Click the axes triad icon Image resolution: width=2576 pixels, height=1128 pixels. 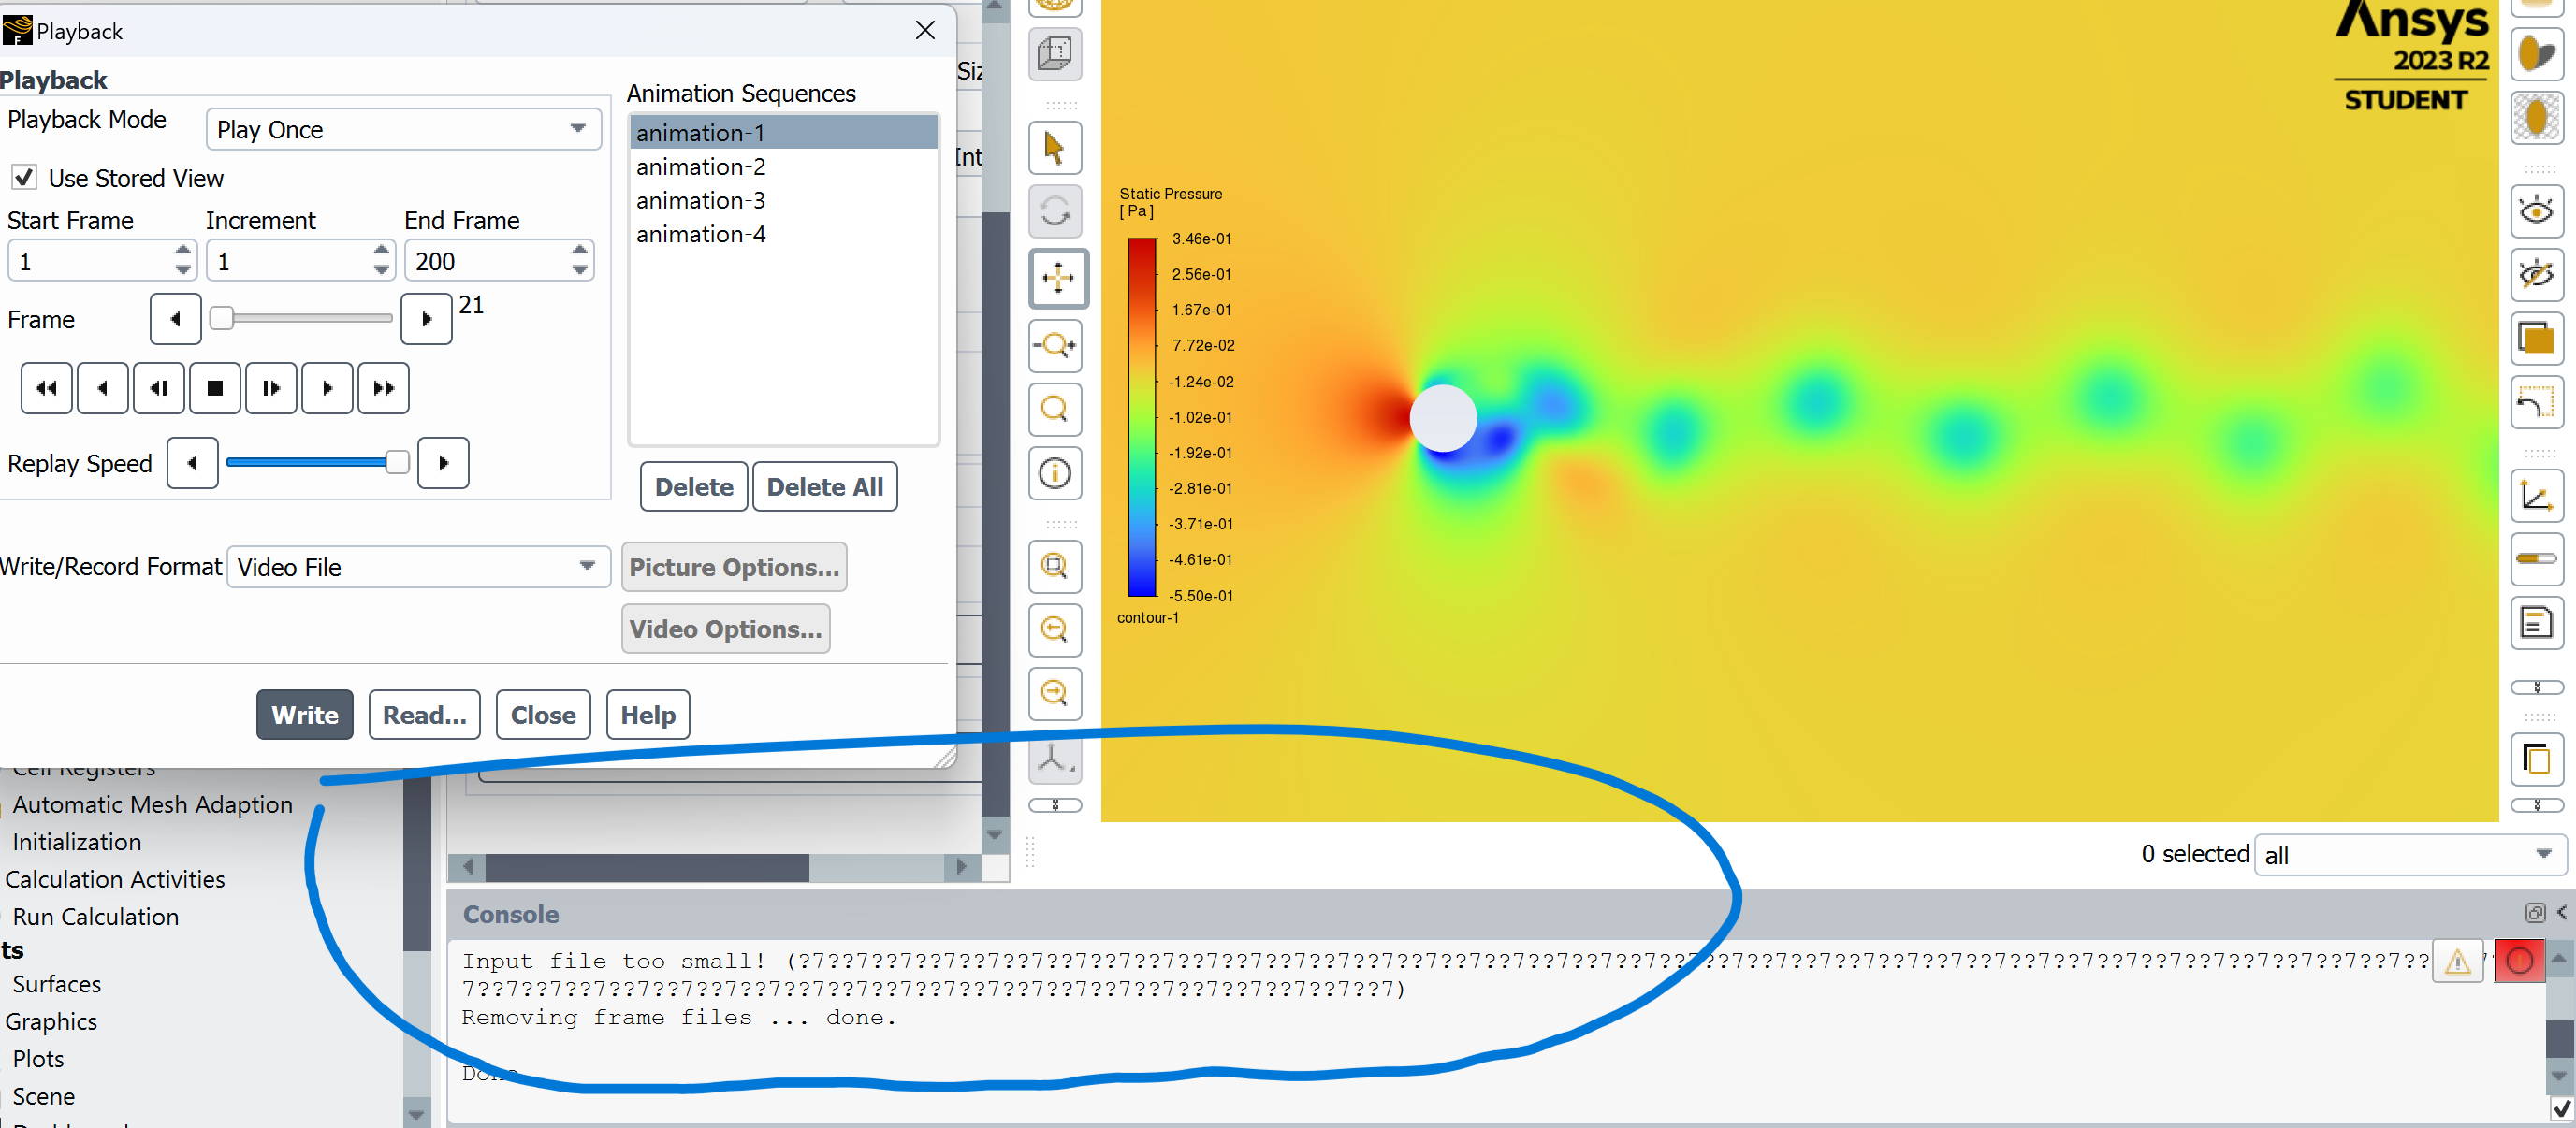pos(1054,760)
